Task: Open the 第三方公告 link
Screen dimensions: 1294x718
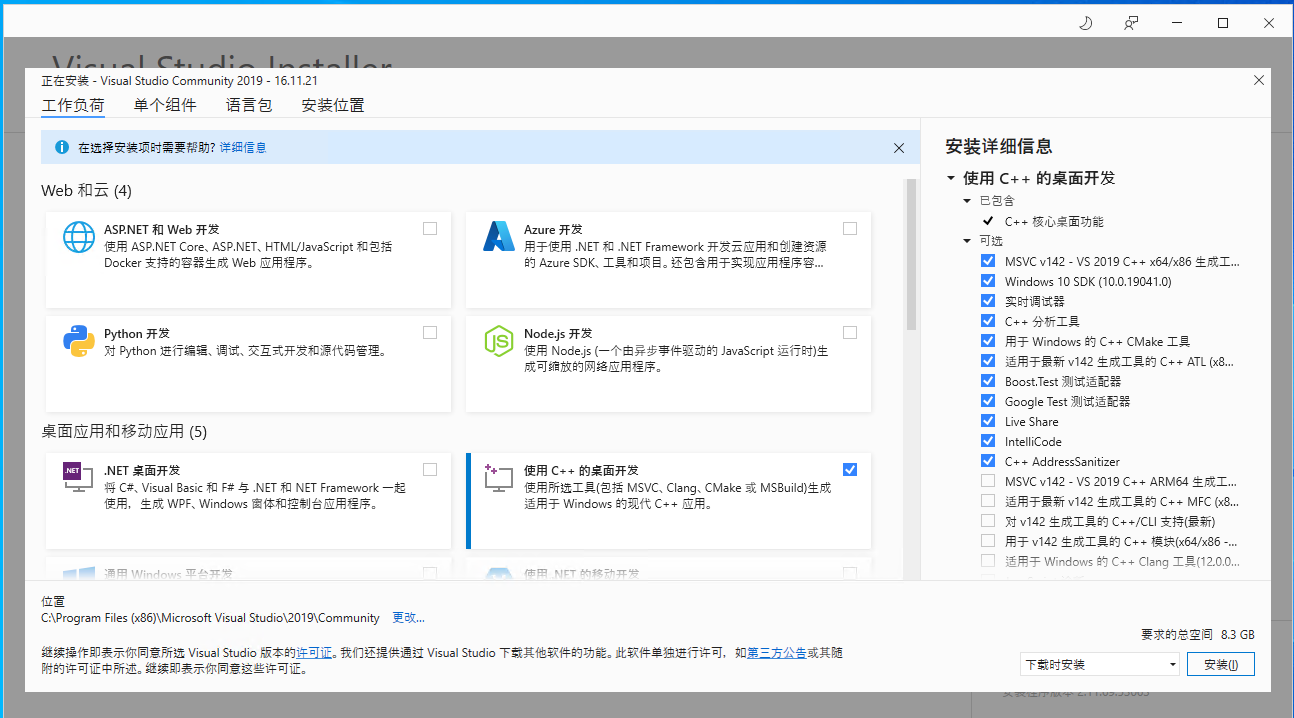Action: 777,652
